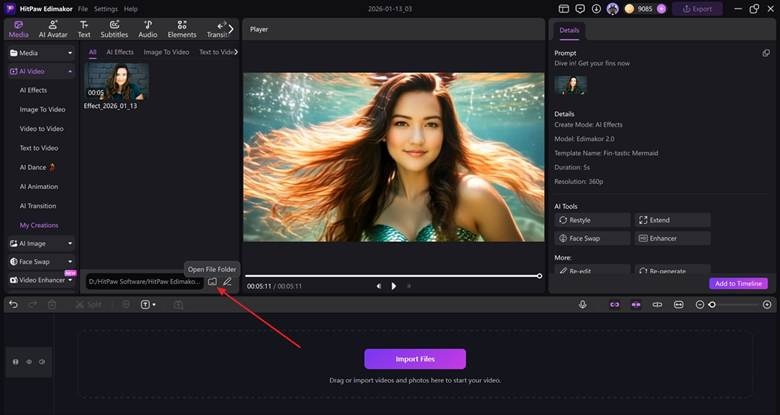The height and width of the screenshot is (415, 780).
Task: Open the user avatar profile
Action: pos(613,9)
